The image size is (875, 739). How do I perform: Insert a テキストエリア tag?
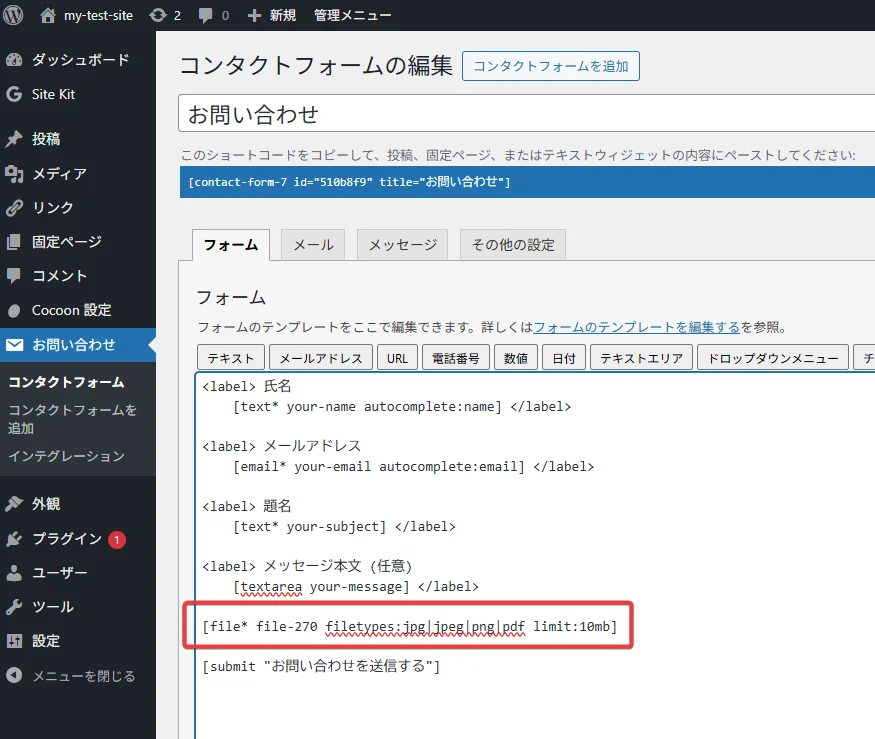coord(641,358)
